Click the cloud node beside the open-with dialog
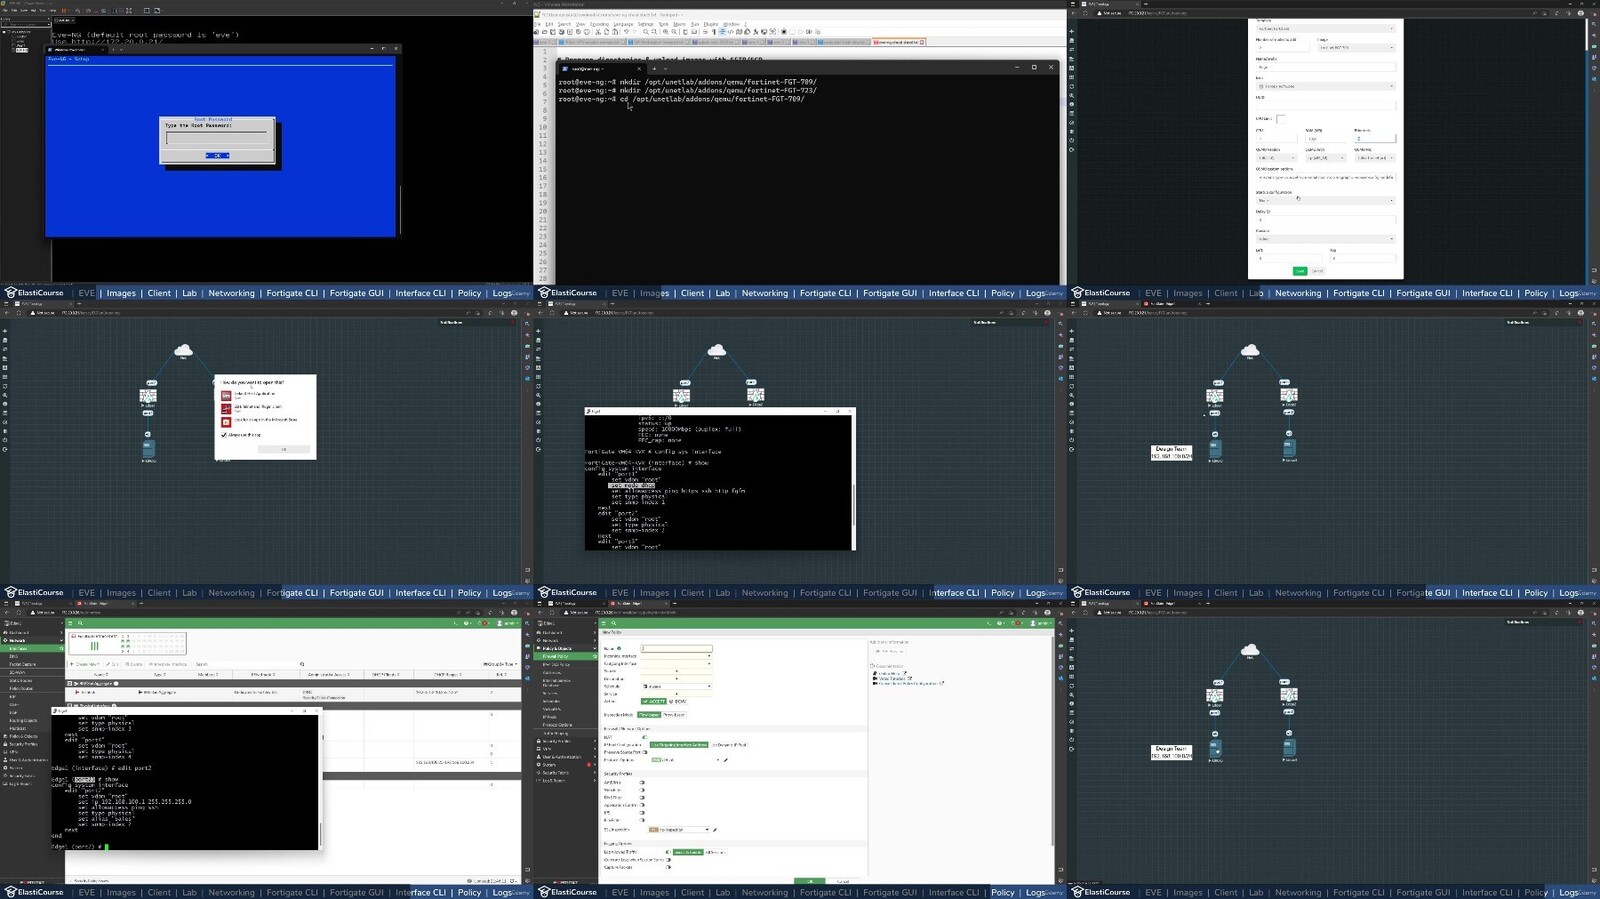 click(183, 350)
